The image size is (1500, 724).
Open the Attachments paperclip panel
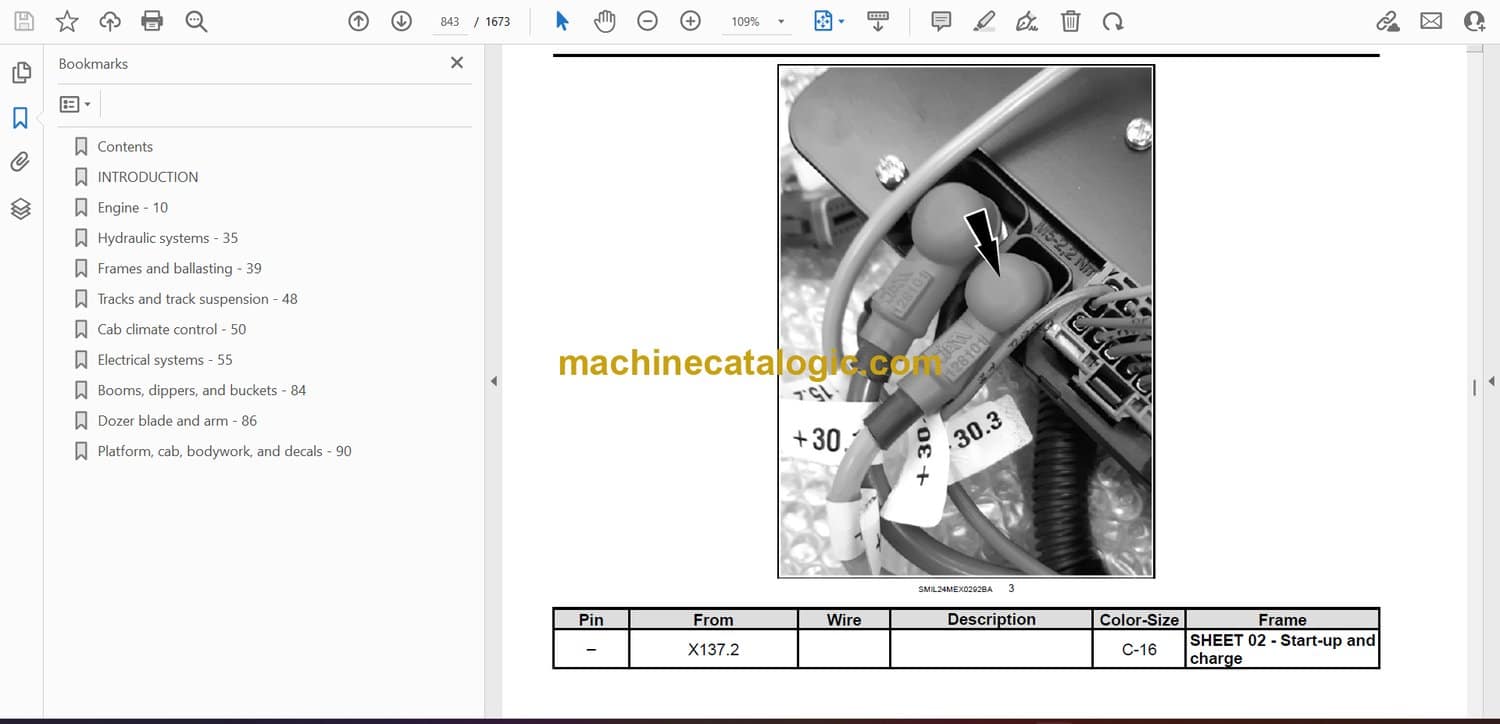coord(20,162)
